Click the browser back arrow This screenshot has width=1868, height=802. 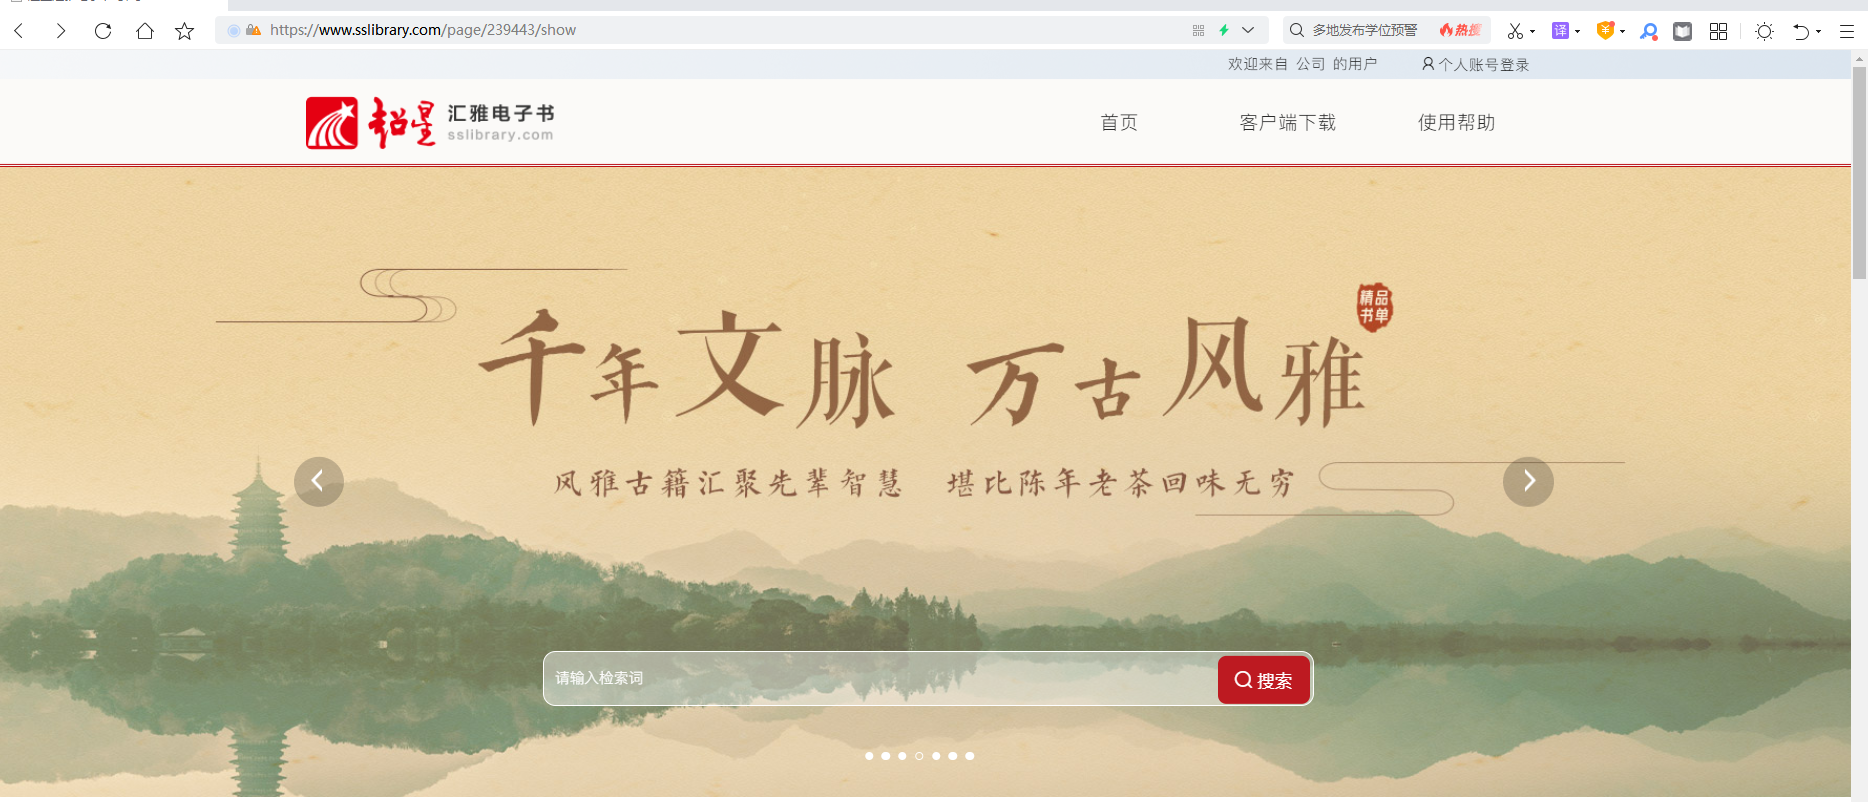coord(19,31)
